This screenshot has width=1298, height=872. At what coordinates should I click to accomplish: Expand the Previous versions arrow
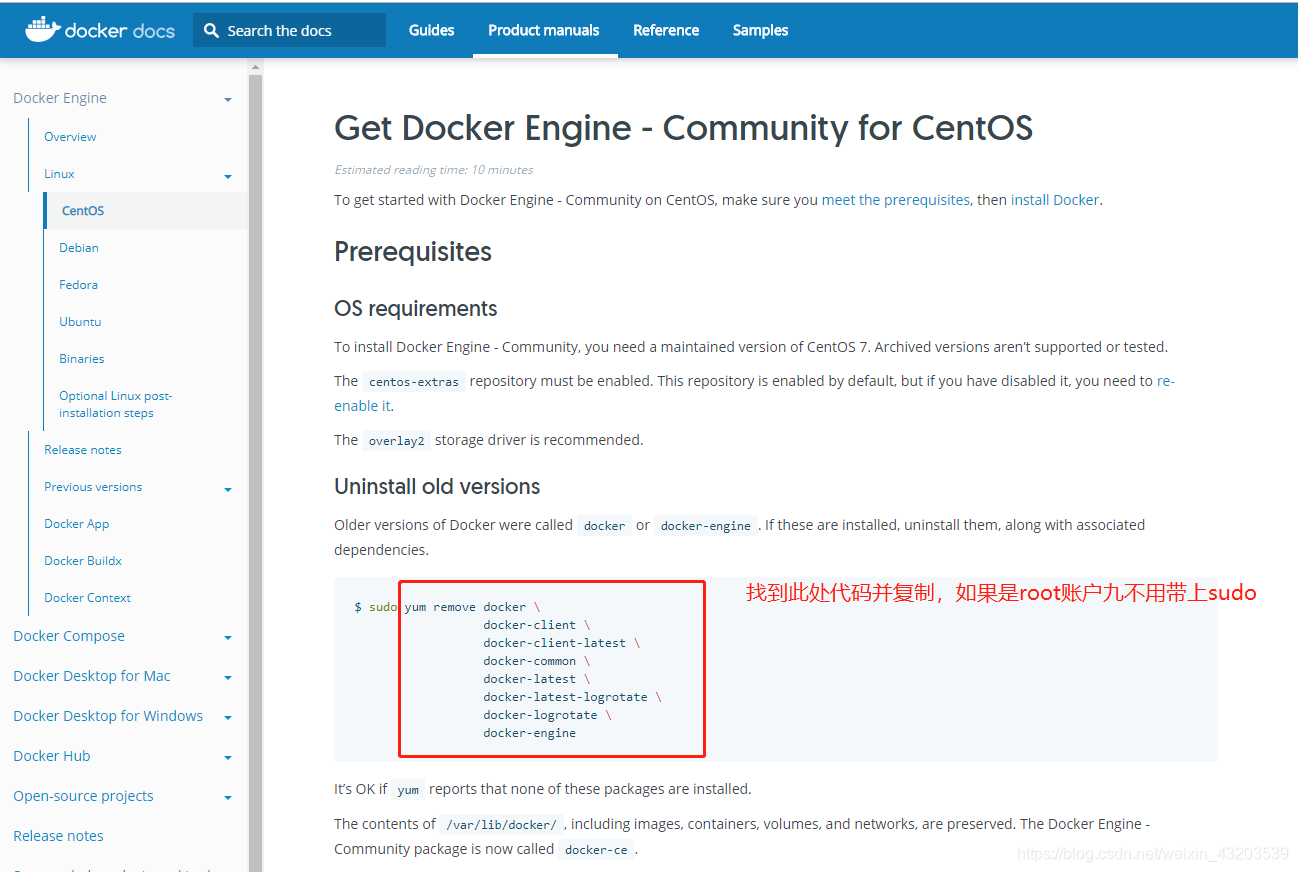228,489
